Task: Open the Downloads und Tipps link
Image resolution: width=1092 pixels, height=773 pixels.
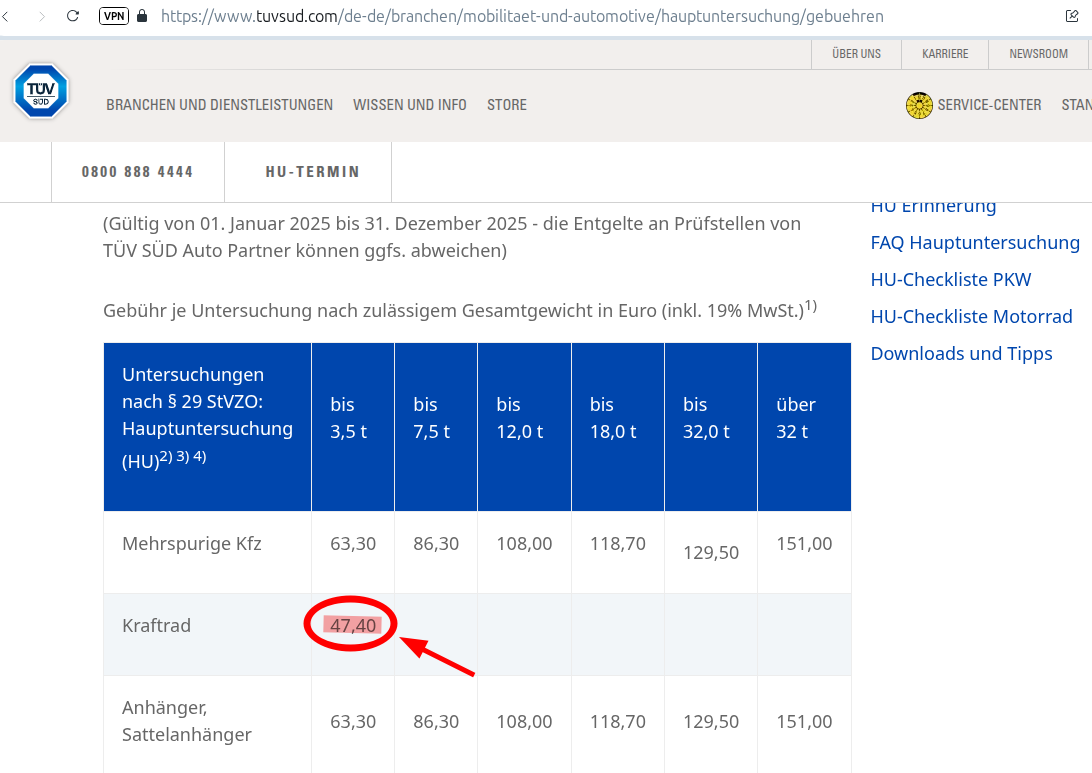Action: tap(961, 354)
